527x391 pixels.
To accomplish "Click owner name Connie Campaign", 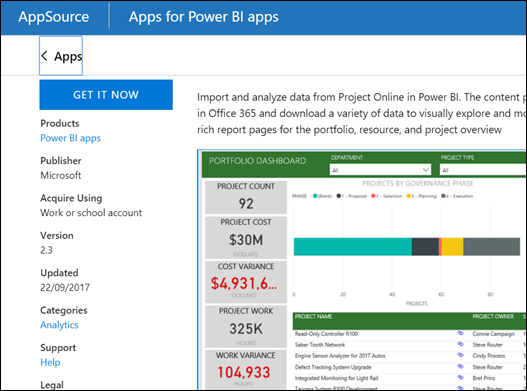I will [493, 334].
